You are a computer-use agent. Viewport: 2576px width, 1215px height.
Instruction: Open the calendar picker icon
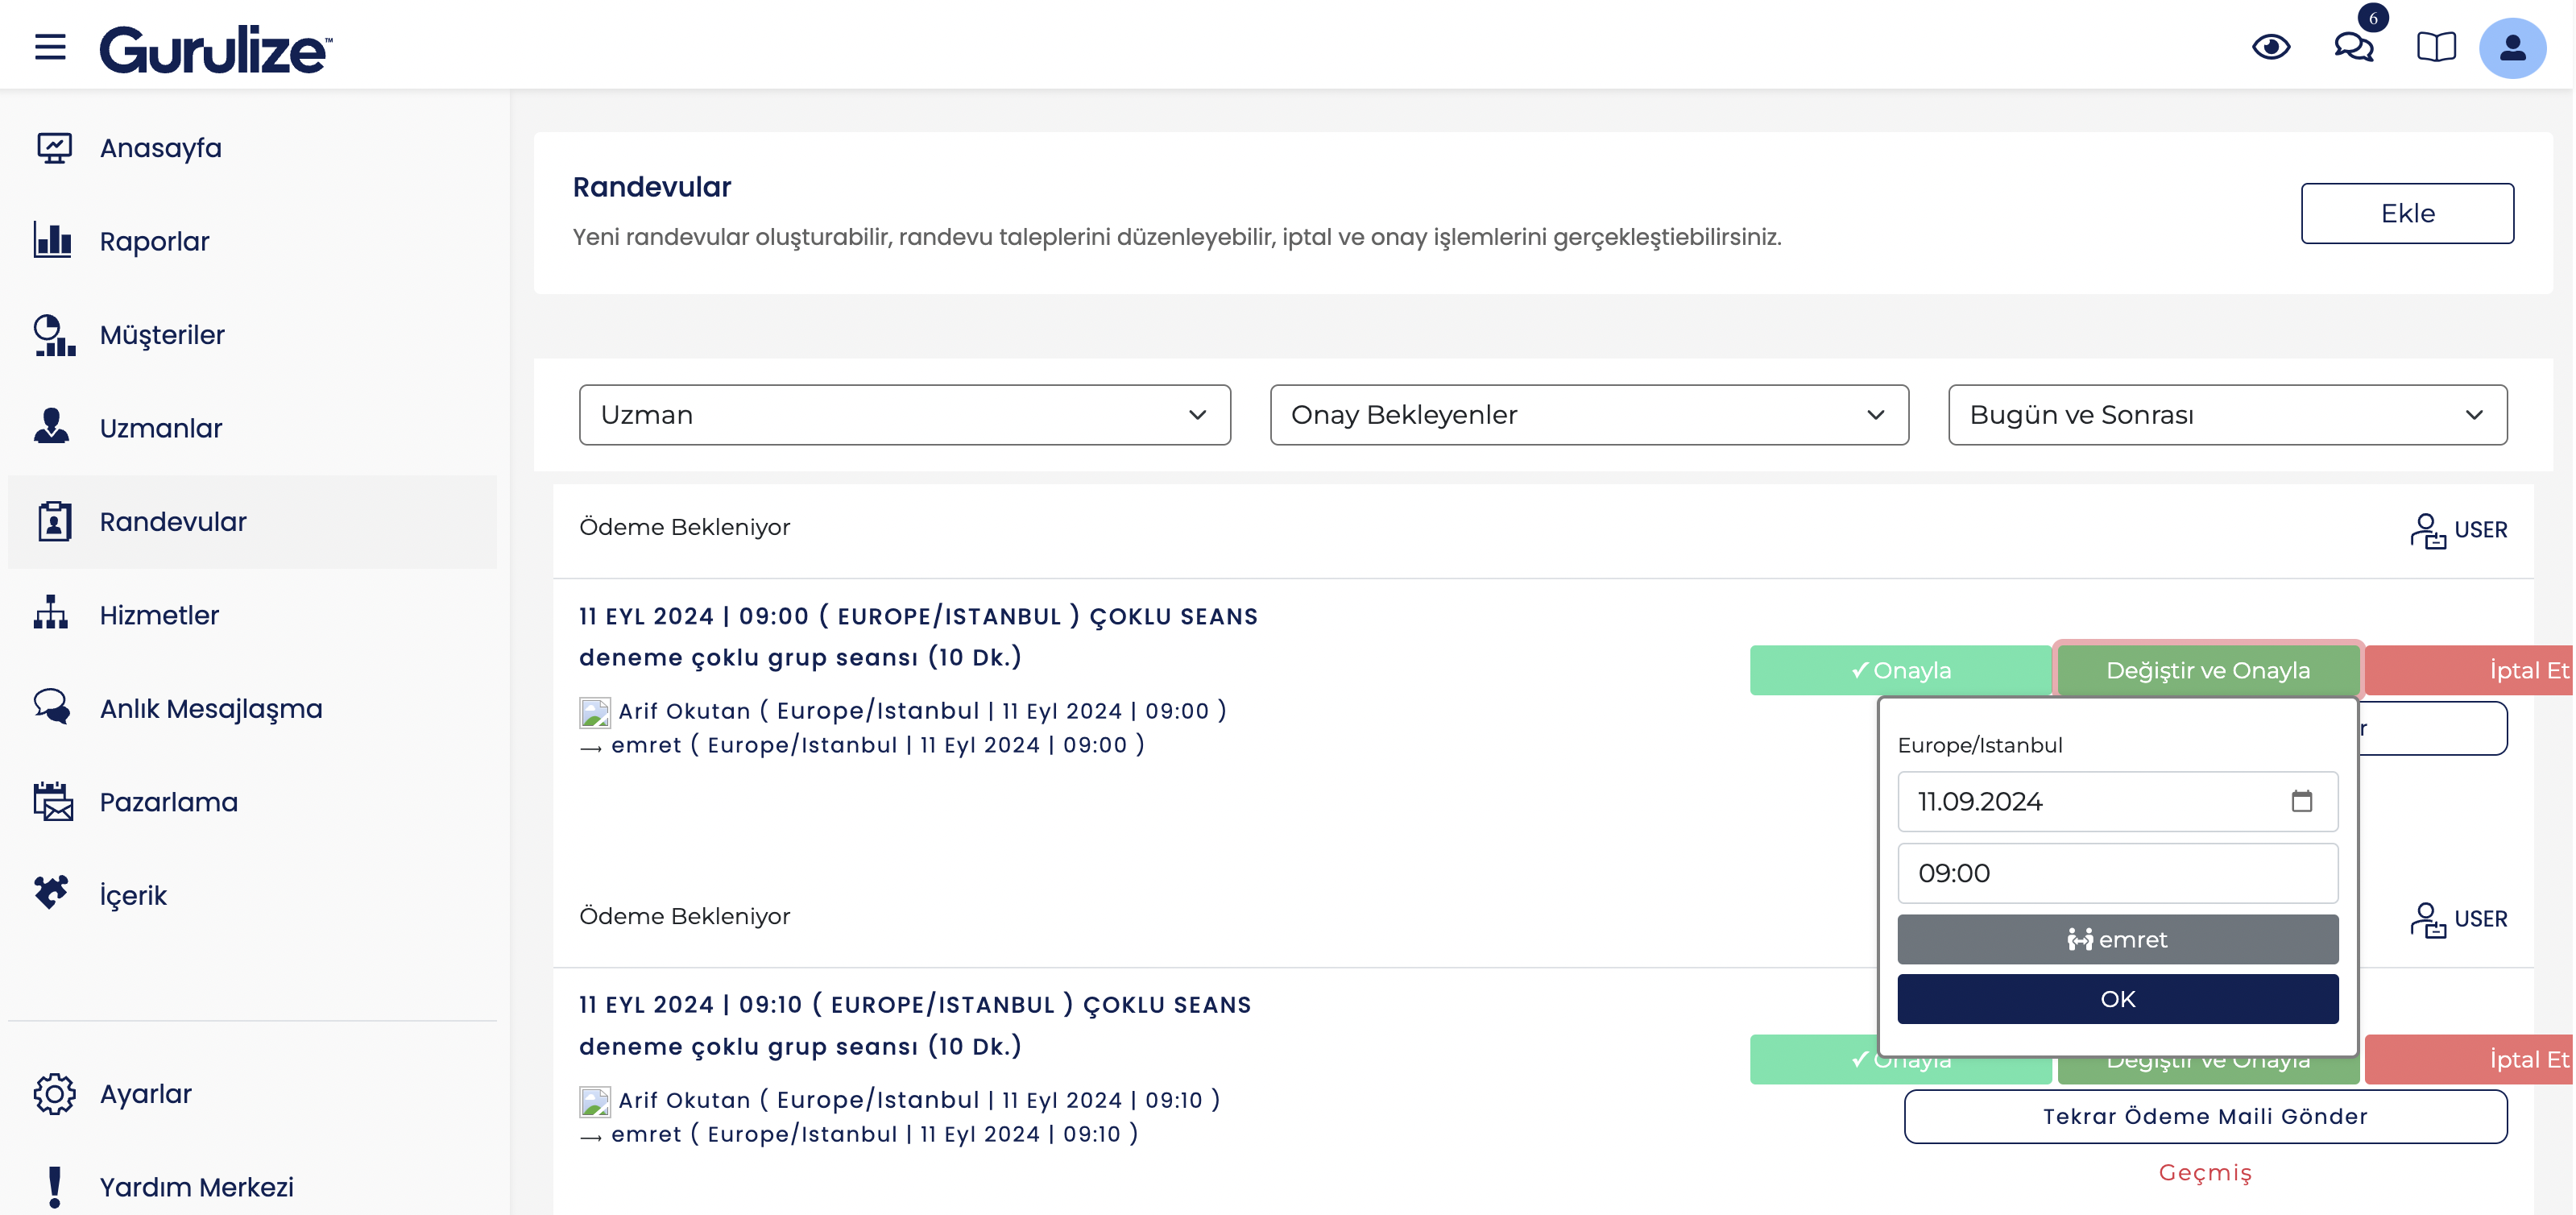2301,801
